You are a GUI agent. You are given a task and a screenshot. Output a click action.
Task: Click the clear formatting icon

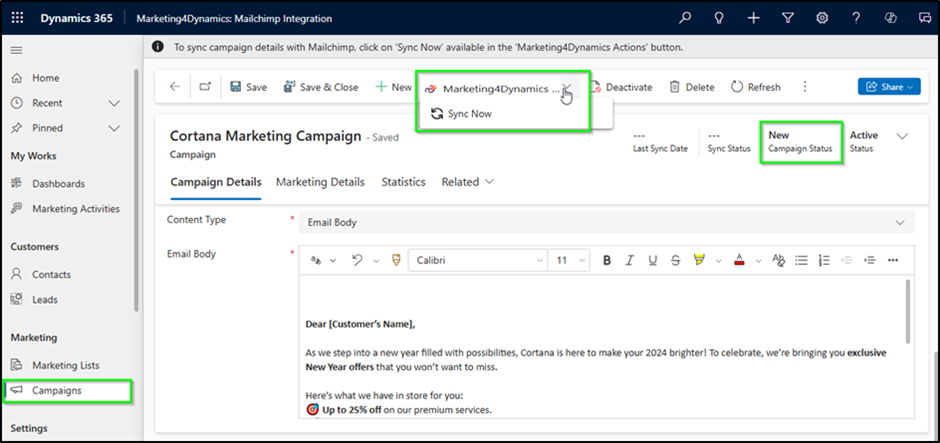point(779,260)
